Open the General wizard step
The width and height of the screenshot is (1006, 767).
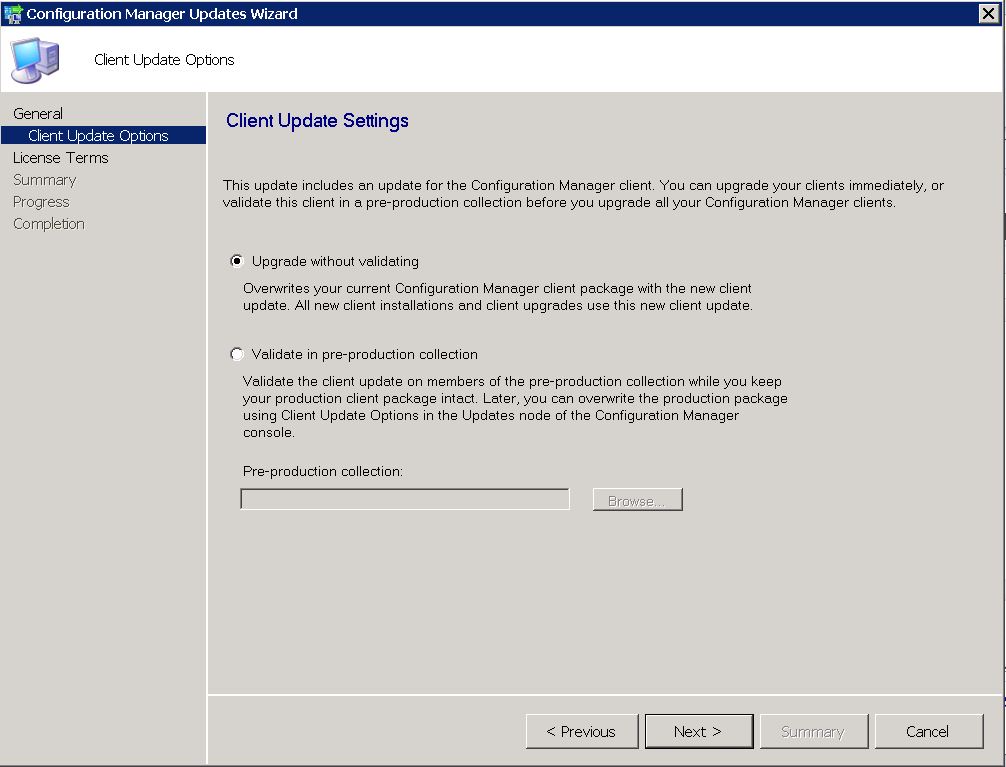(x=38, y=114)
